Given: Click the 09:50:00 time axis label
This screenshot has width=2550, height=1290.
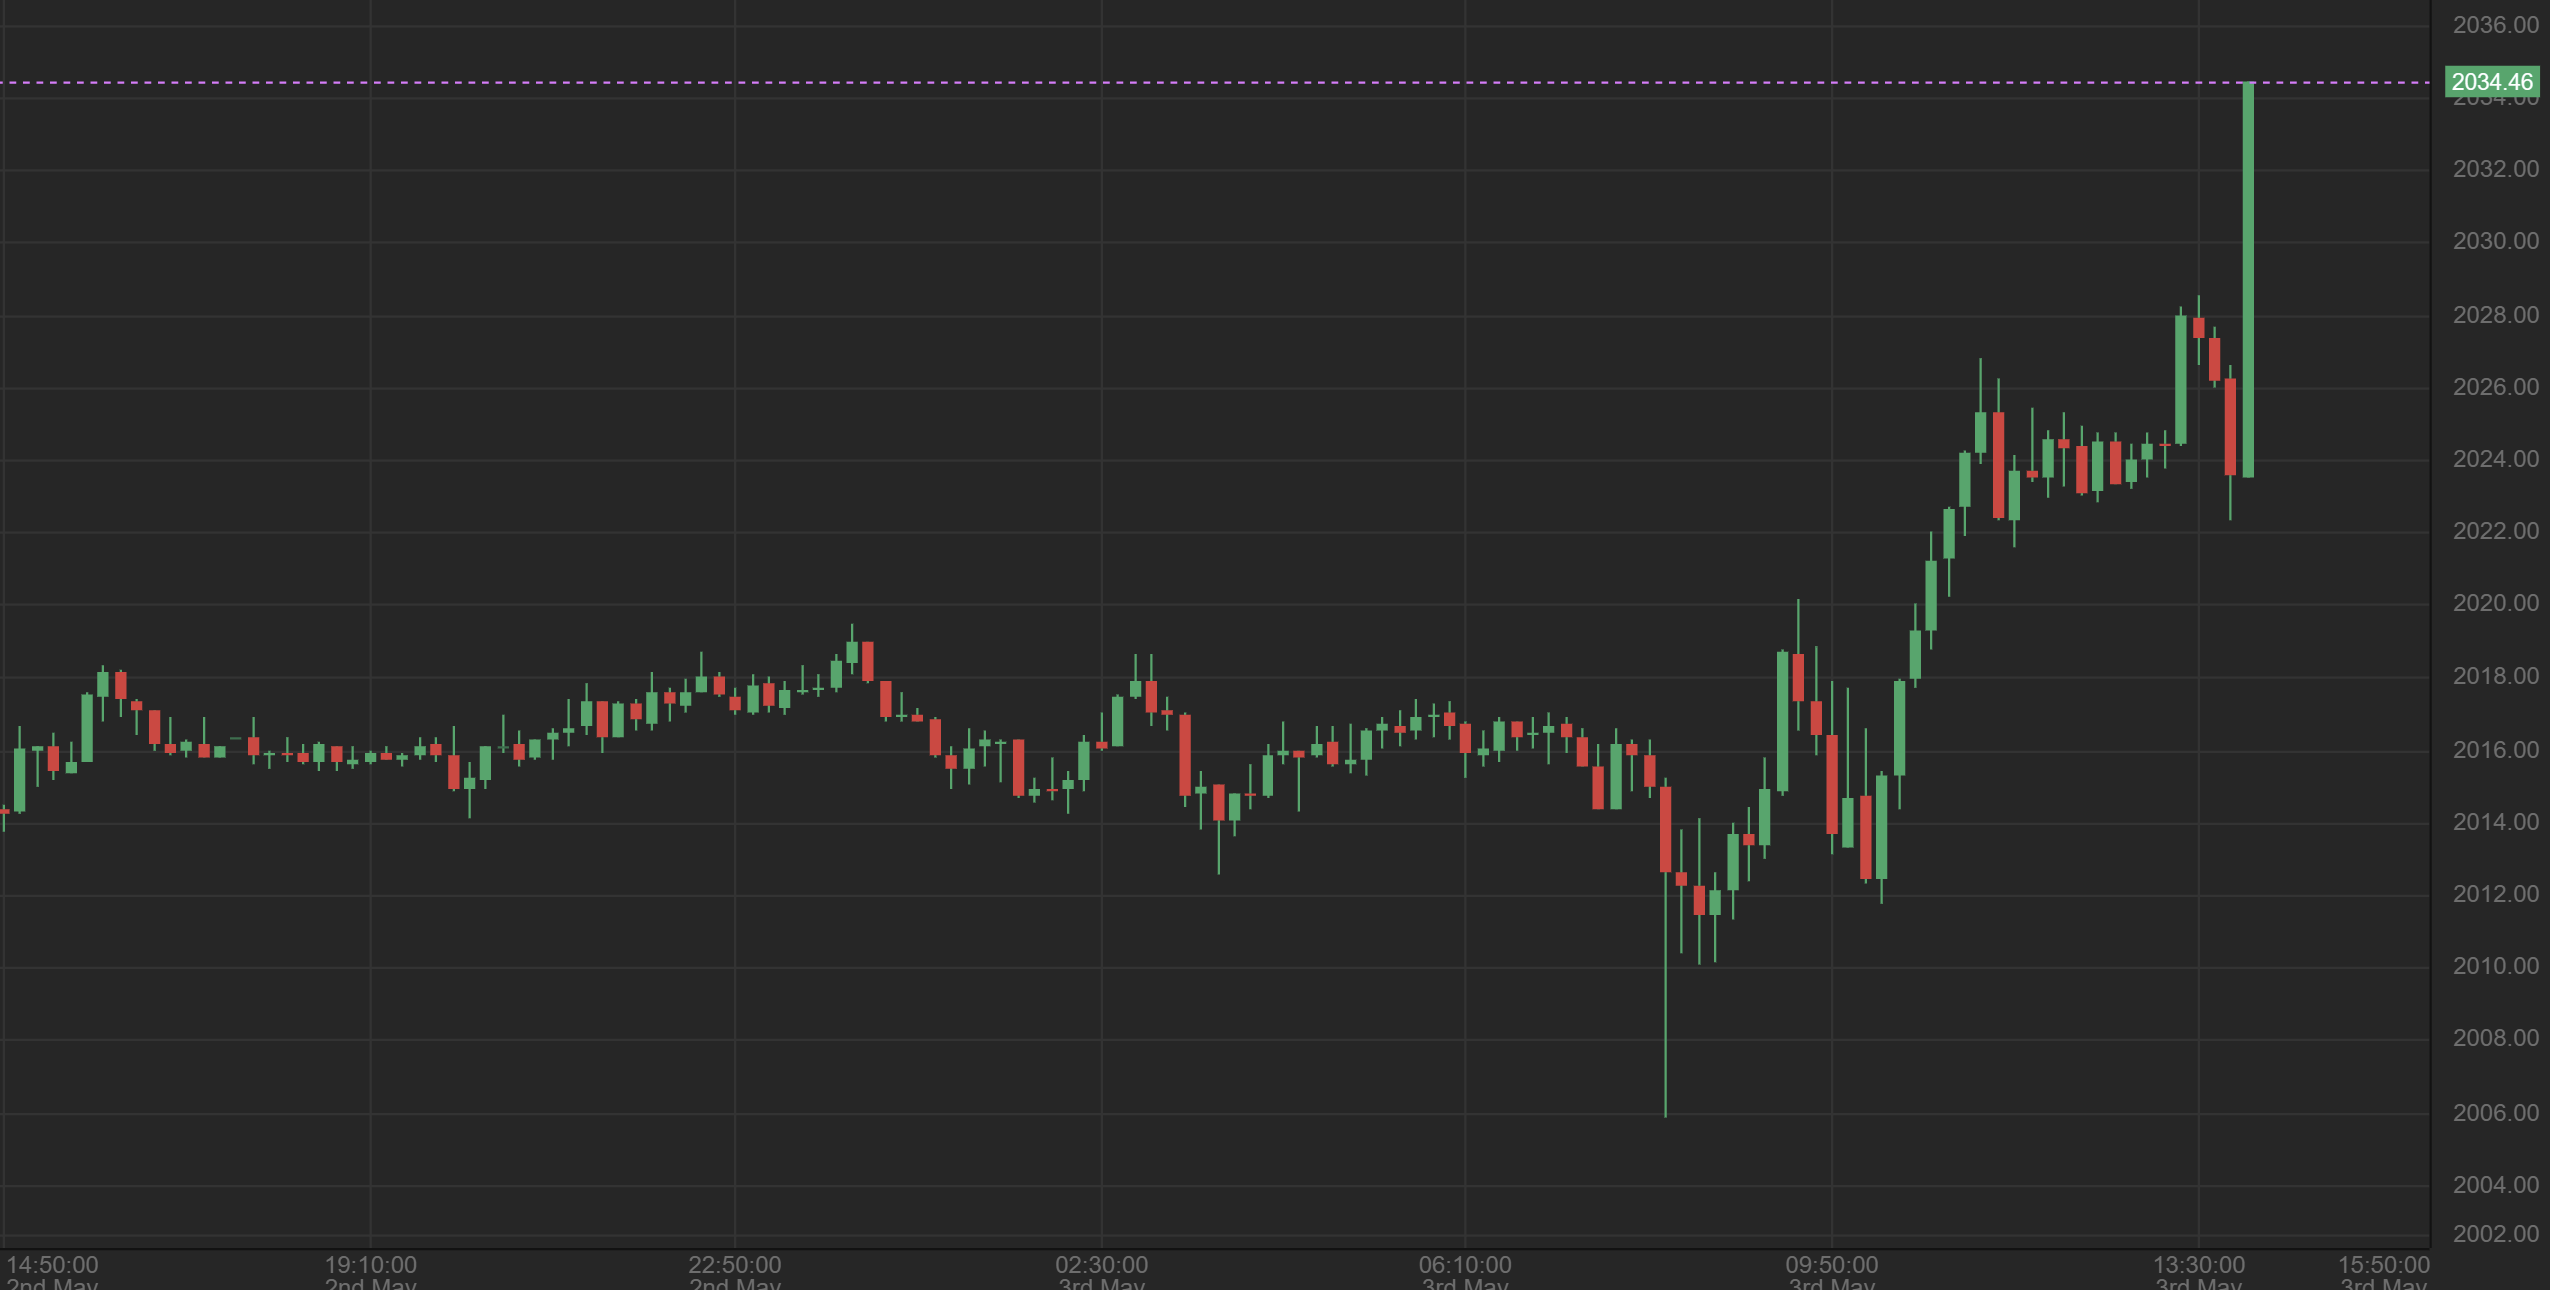Looking at the screenshot, I should (1832, 1266).
